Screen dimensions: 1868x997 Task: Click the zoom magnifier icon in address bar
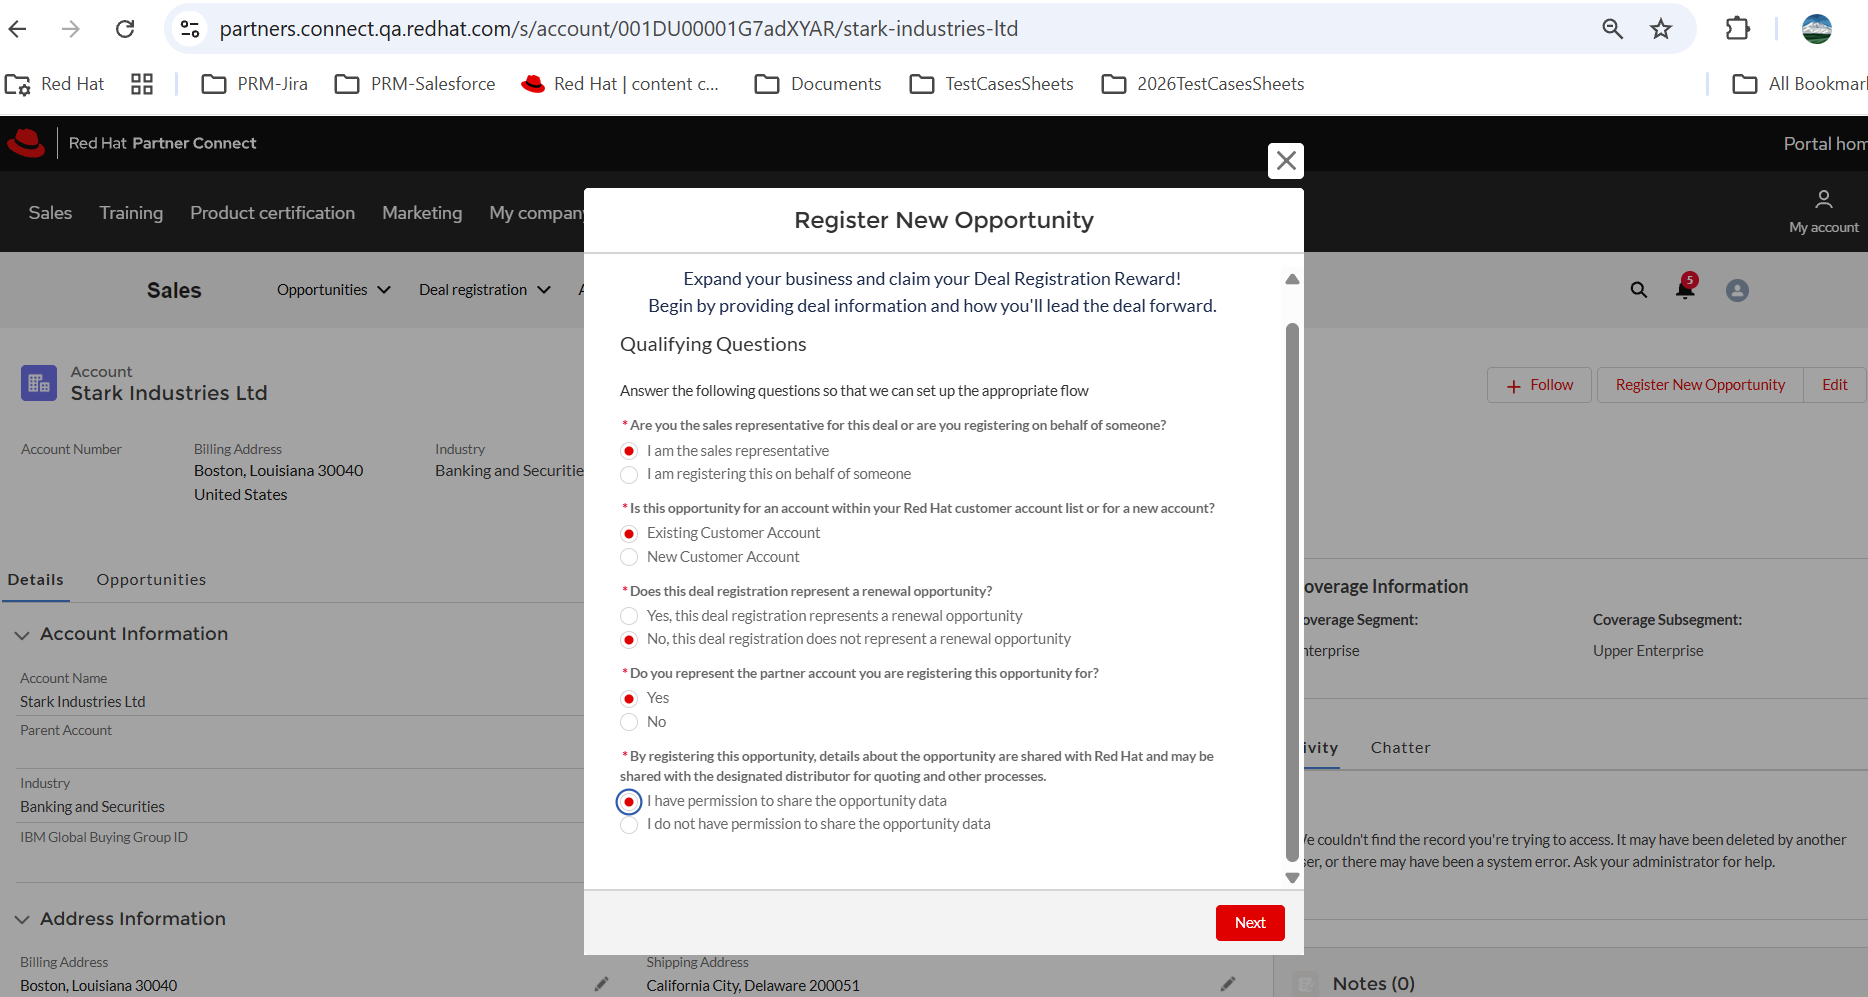point(1612,29)
